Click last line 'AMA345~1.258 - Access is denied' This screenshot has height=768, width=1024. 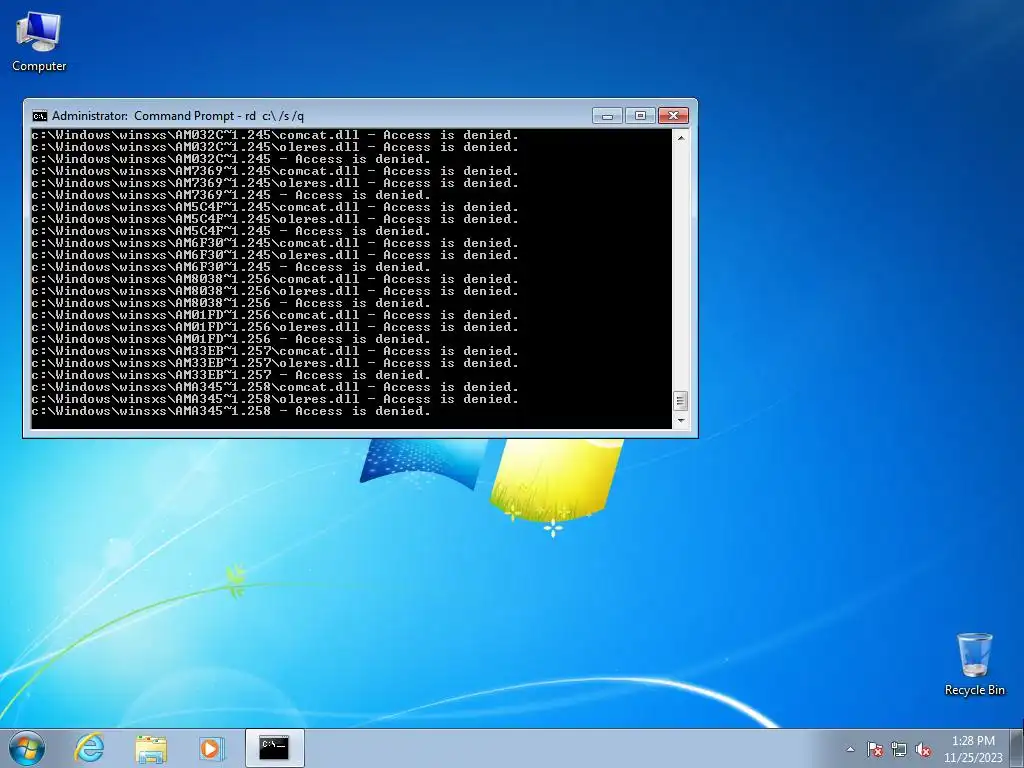coord(231,411)
